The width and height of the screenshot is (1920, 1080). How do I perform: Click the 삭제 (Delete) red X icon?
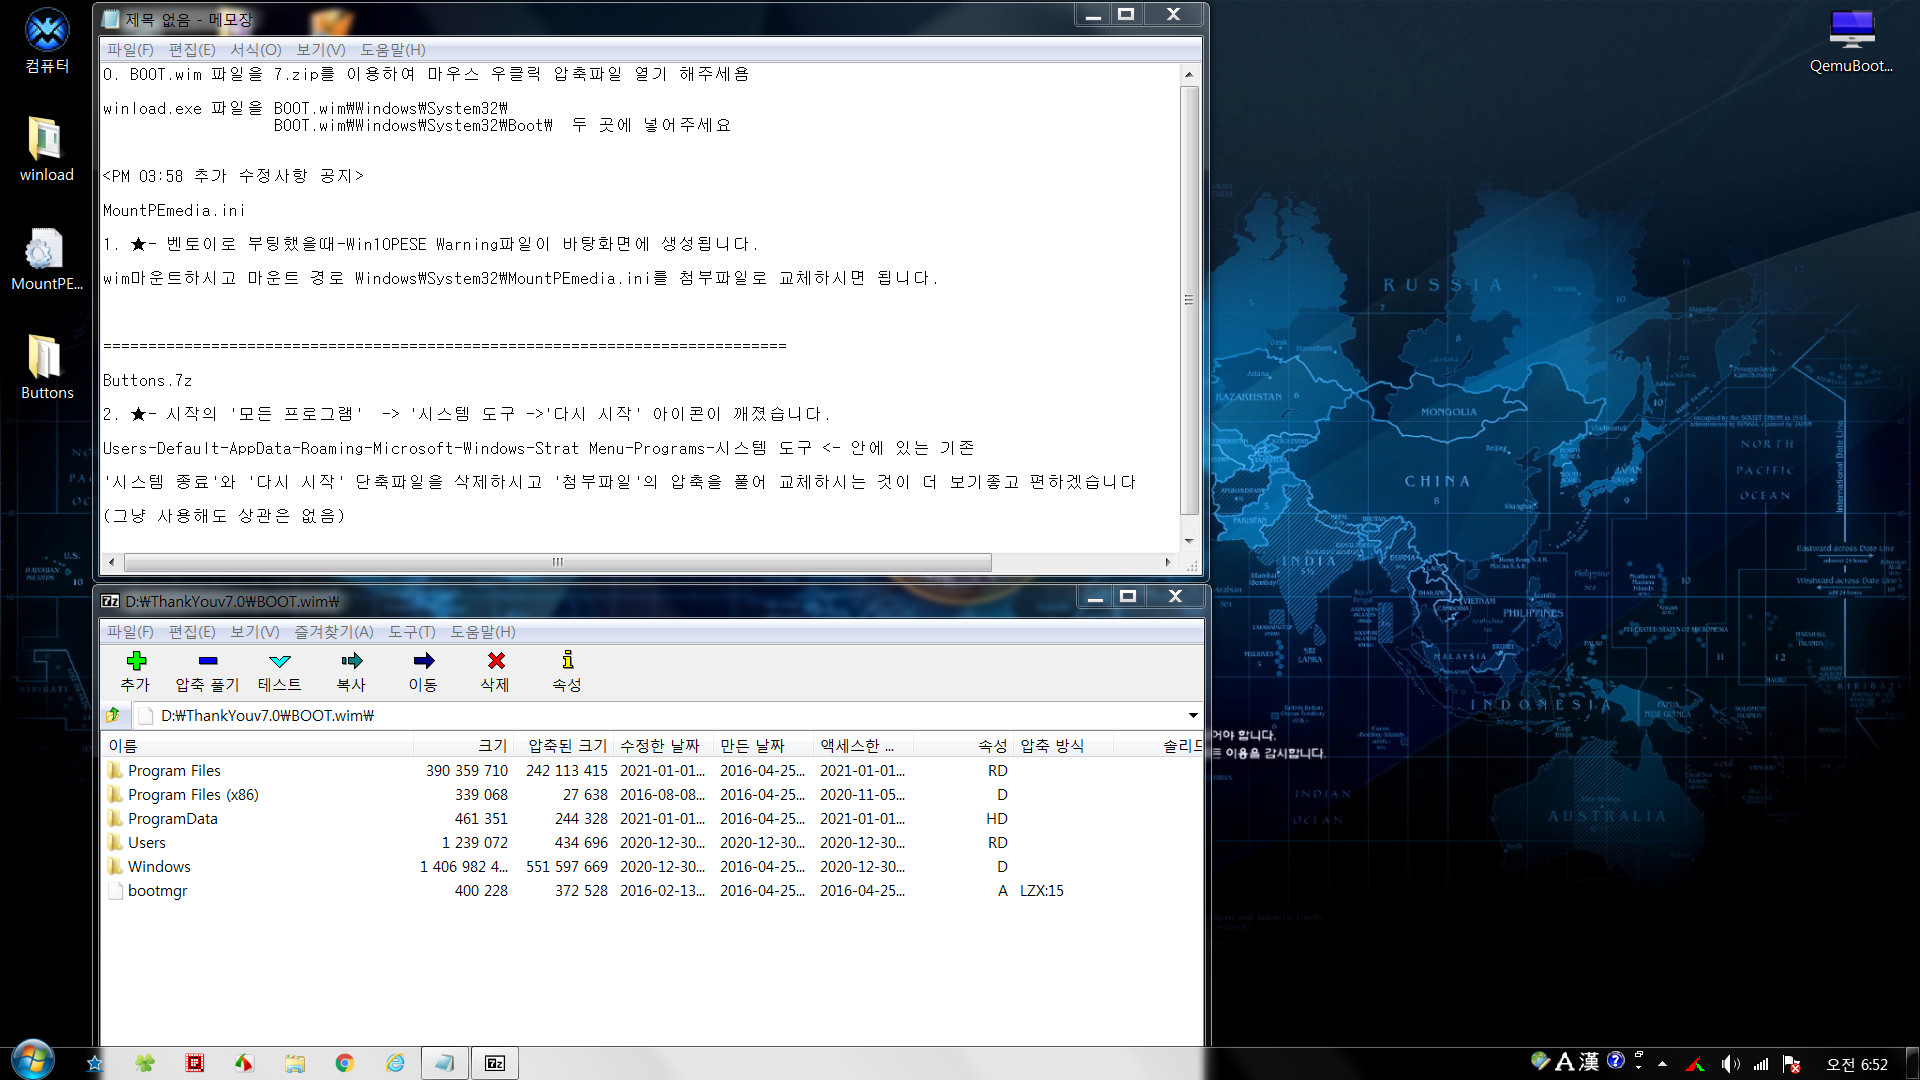click(495, 661)
